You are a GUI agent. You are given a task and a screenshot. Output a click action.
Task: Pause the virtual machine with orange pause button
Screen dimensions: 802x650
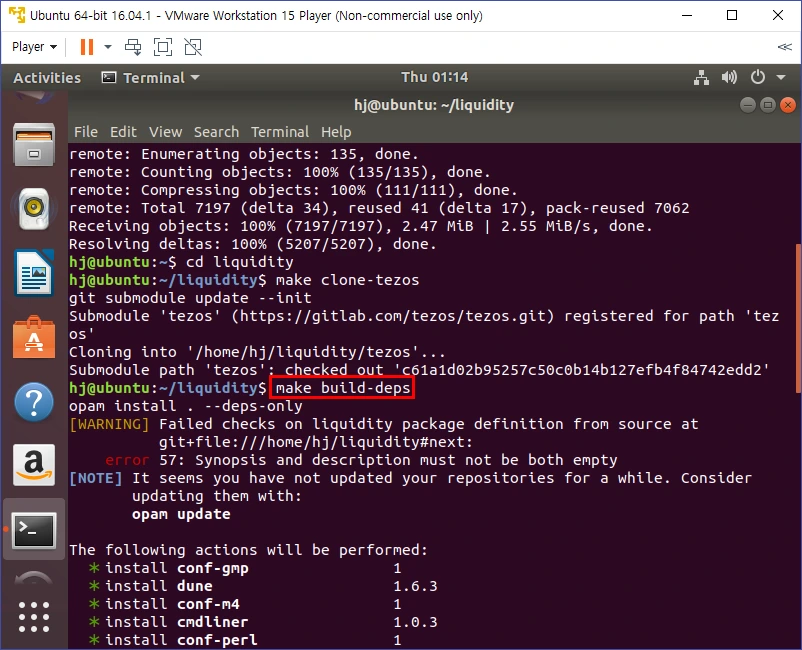(87, 47)
